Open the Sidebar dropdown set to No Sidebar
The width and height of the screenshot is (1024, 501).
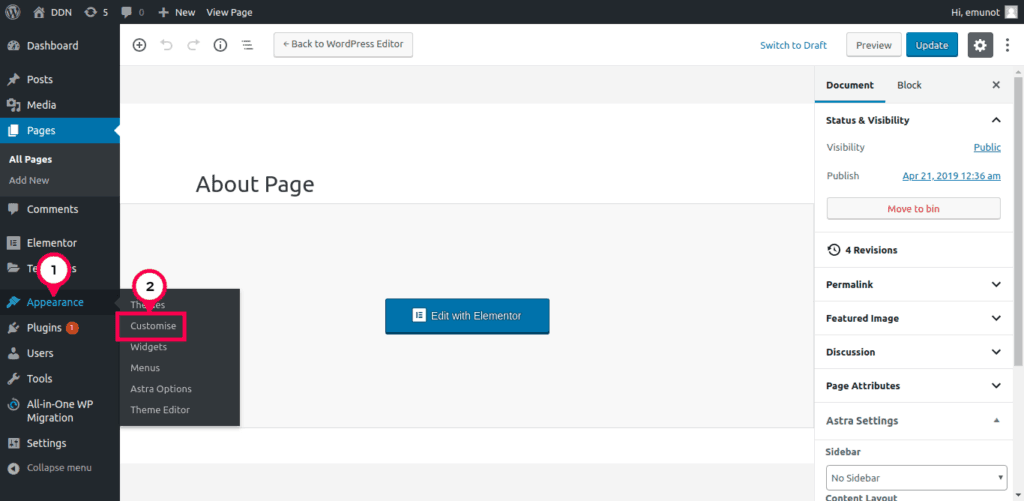(916, 477)
